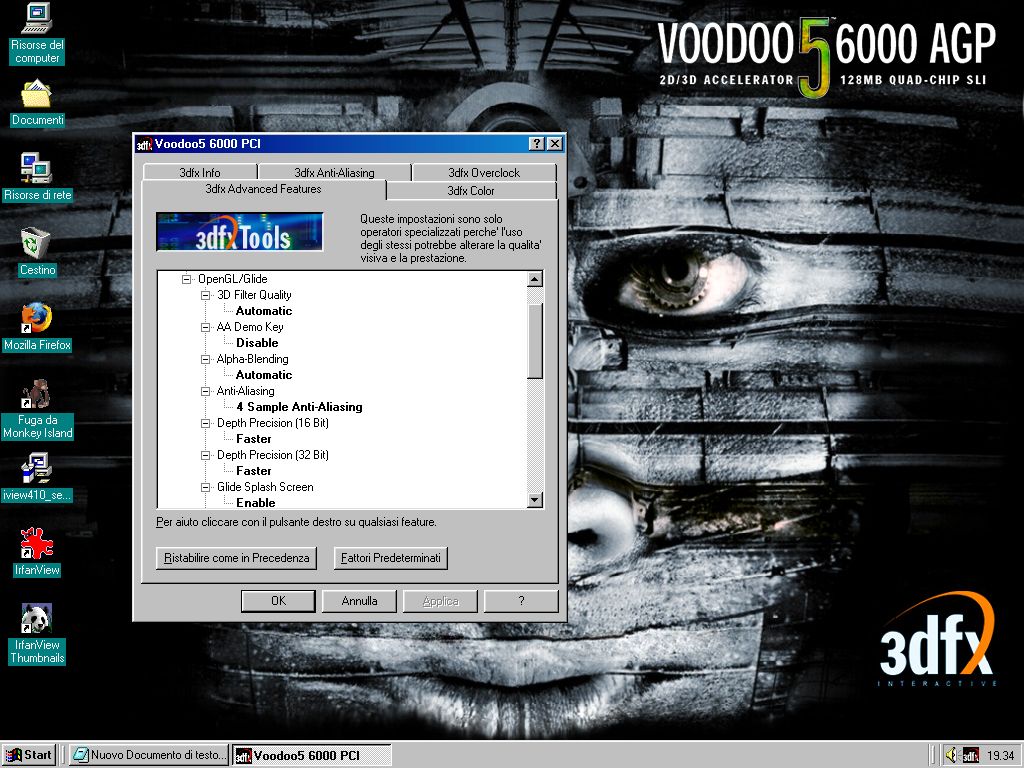Select the AA Demo Key label

(x=250, y=327)
